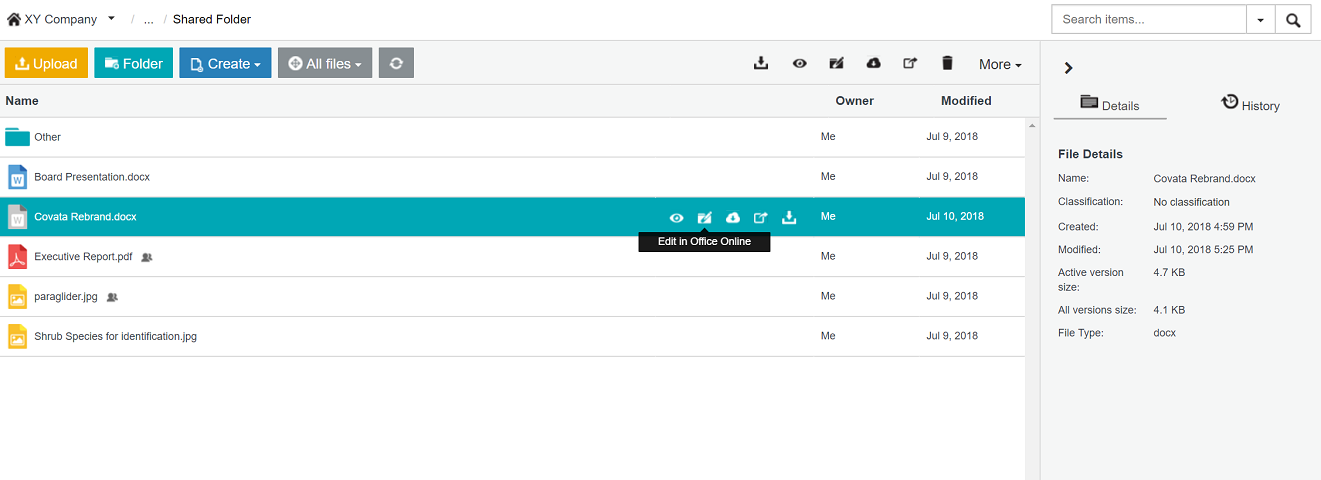Click the Shared Folder breadcrumb
This screenshot has height=480, width=1321.
tap(212, 19)
